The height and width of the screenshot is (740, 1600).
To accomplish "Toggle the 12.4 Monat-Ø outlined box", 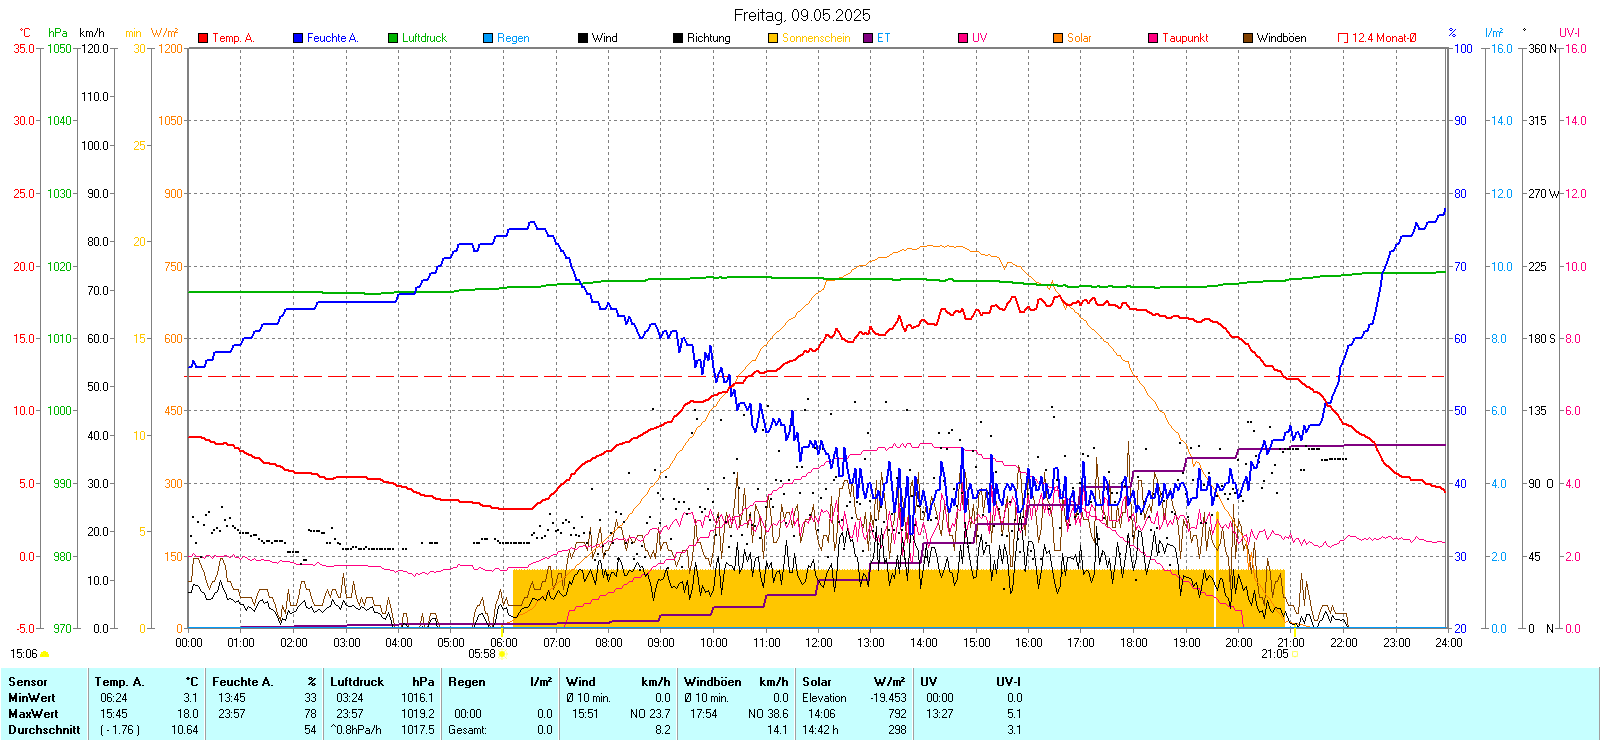I will (x=1343, y=38).
